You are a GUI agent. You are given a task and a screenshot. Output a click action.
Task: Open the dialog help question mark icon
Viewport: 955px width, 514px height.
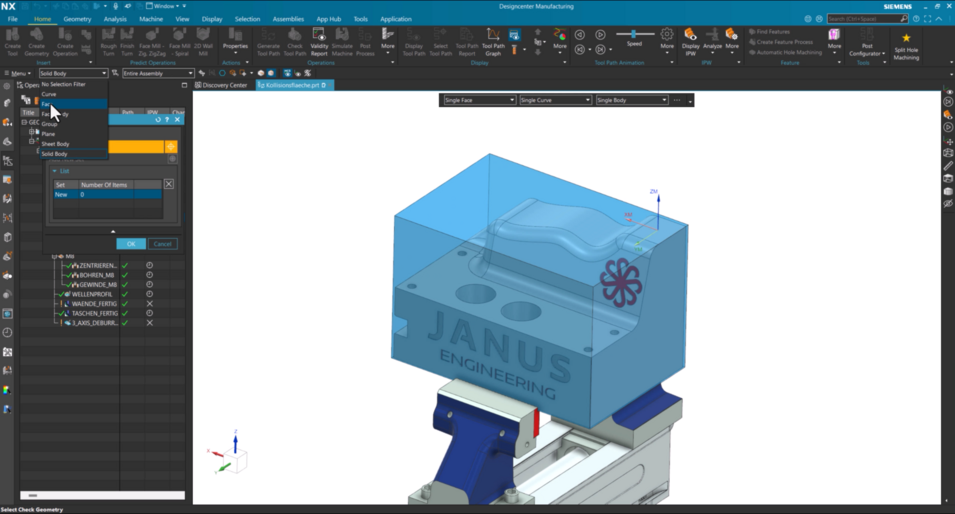point(167,119)
